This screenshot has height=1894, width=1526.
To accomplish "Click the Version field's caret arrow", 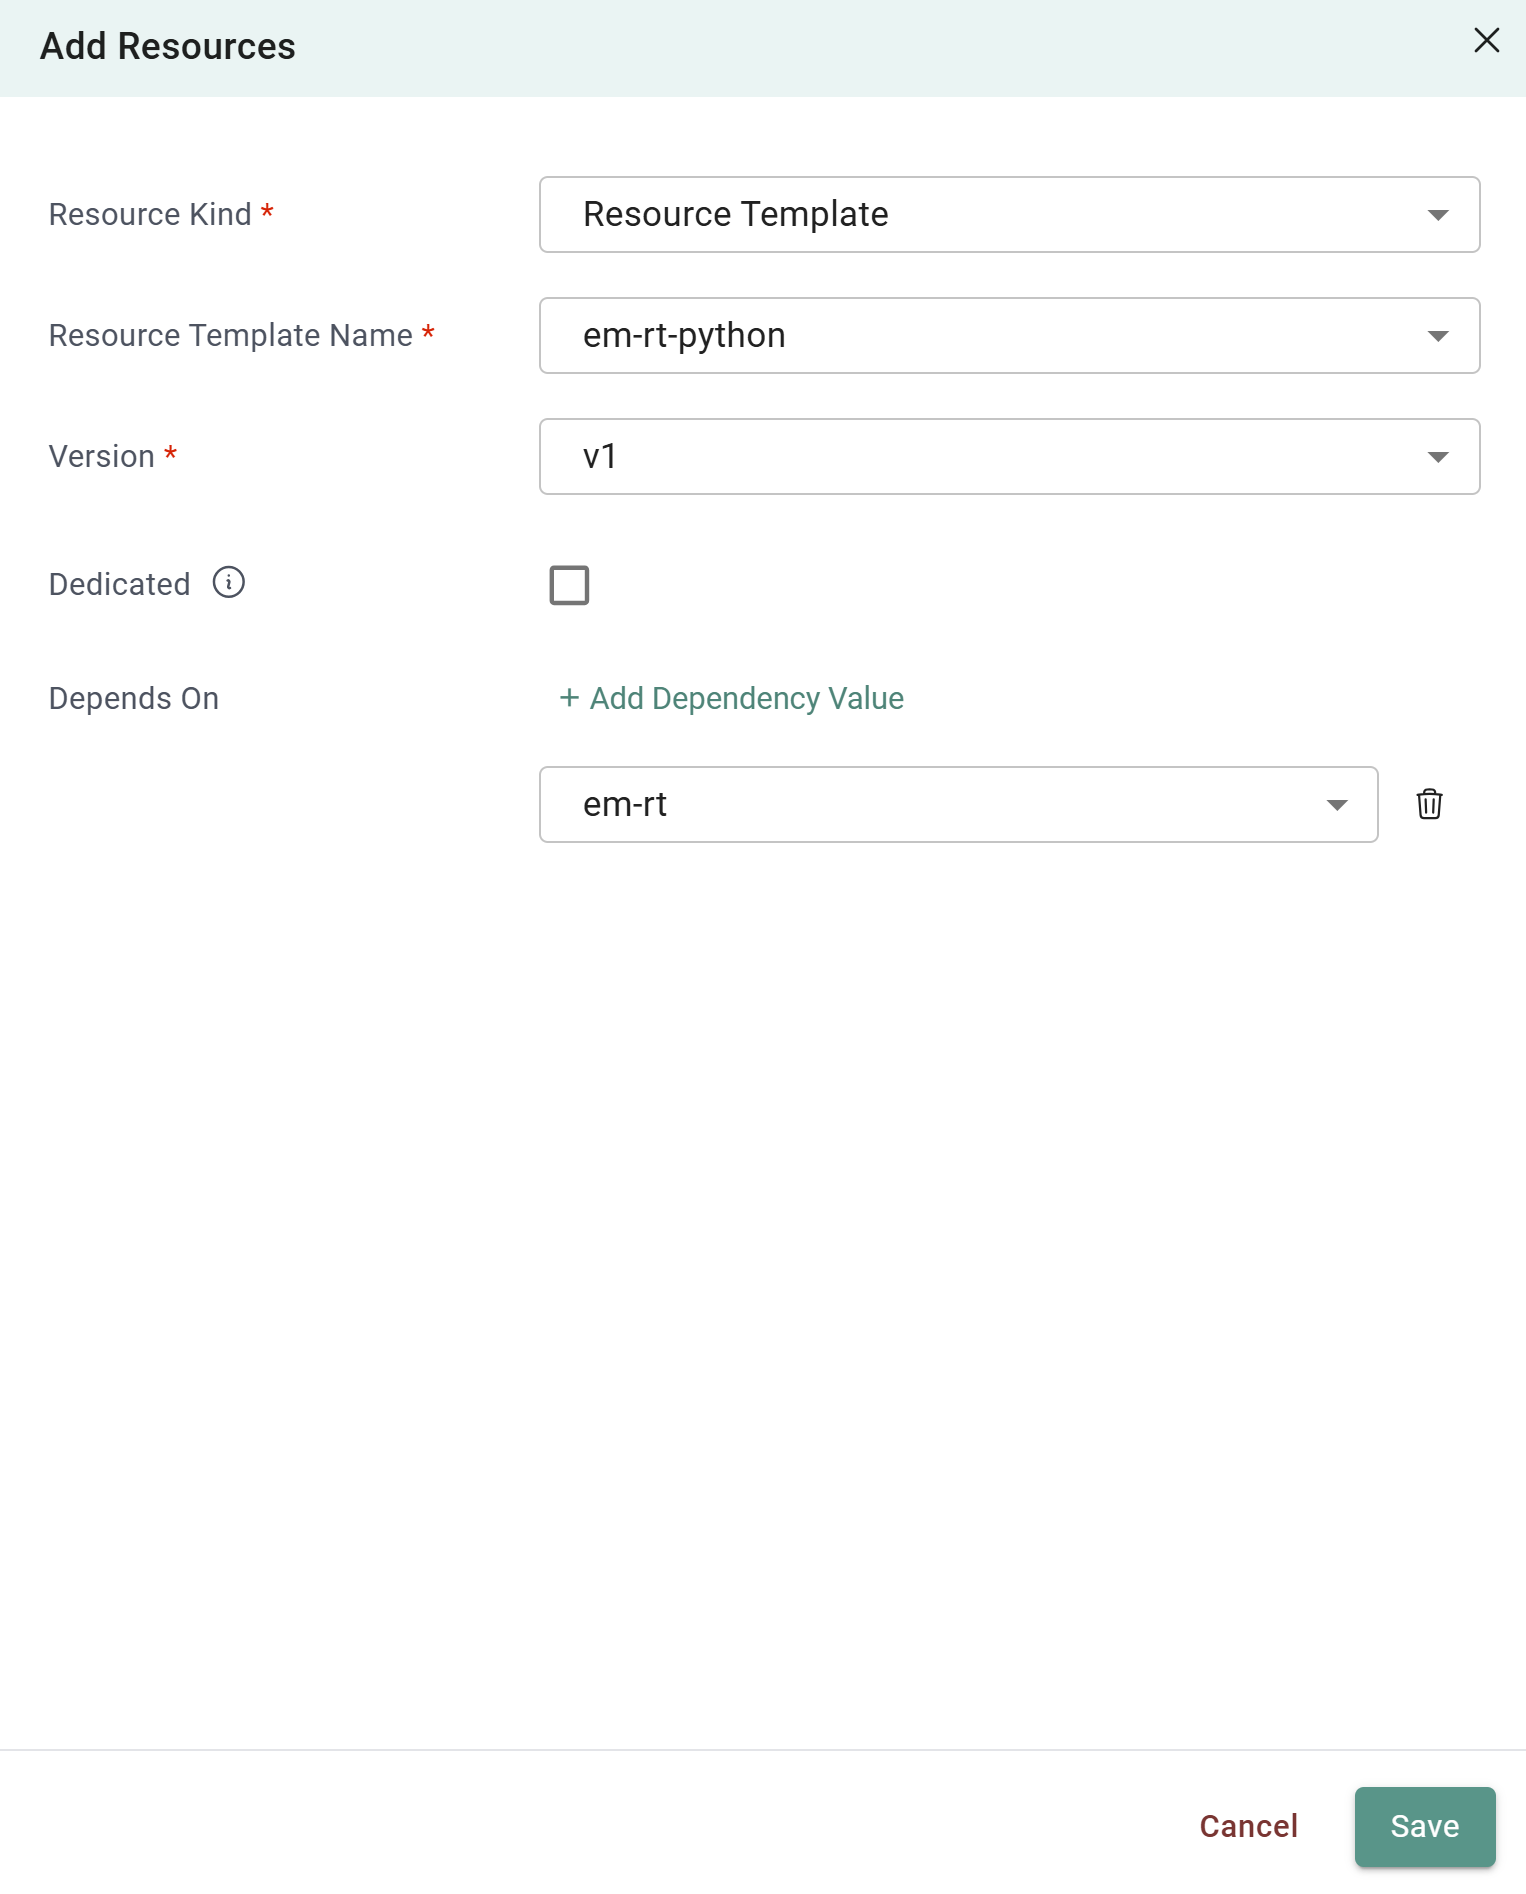I will 1438,457.
